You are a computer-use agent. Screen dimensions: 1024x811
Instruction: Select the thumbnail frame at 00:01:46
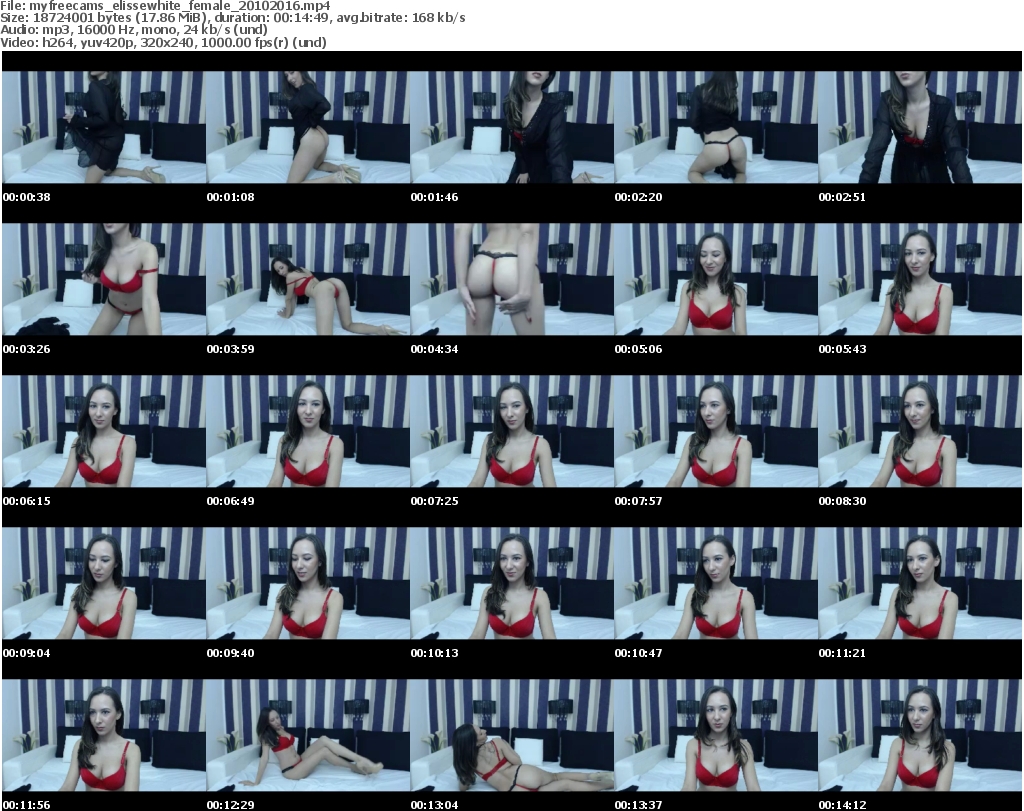(x=512, y=127)
